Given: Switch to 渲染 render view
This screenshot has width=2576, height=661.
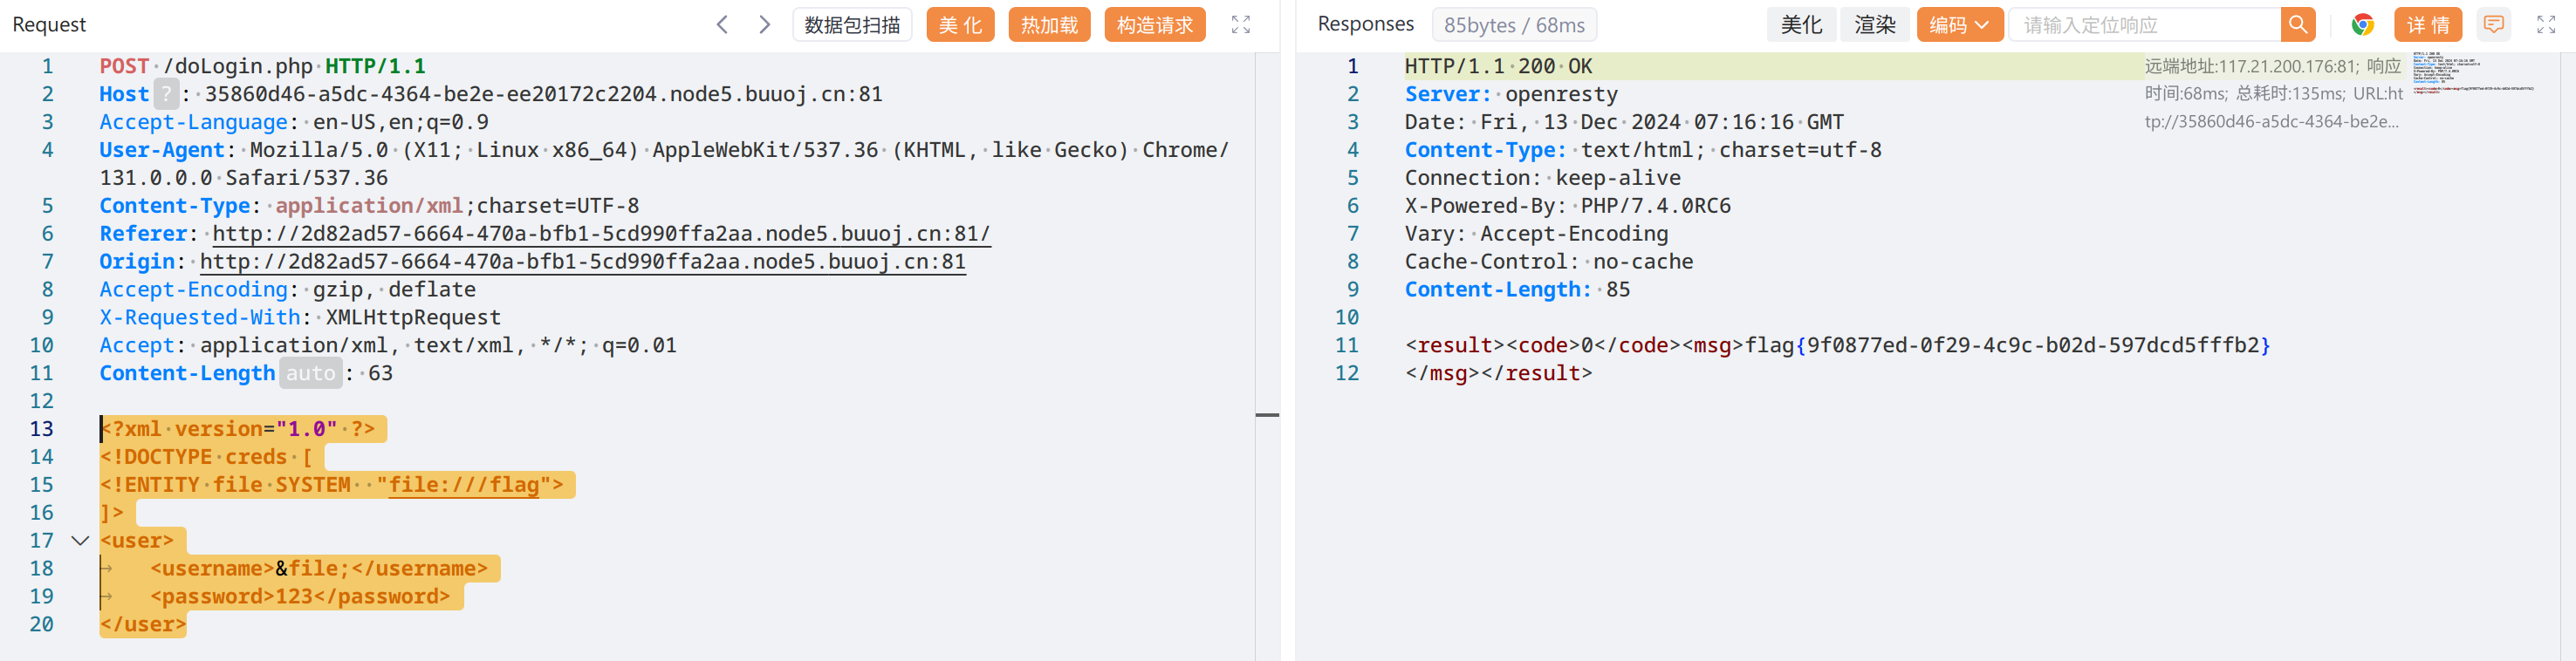Looking at the screenshot, I should point(1874,24).
